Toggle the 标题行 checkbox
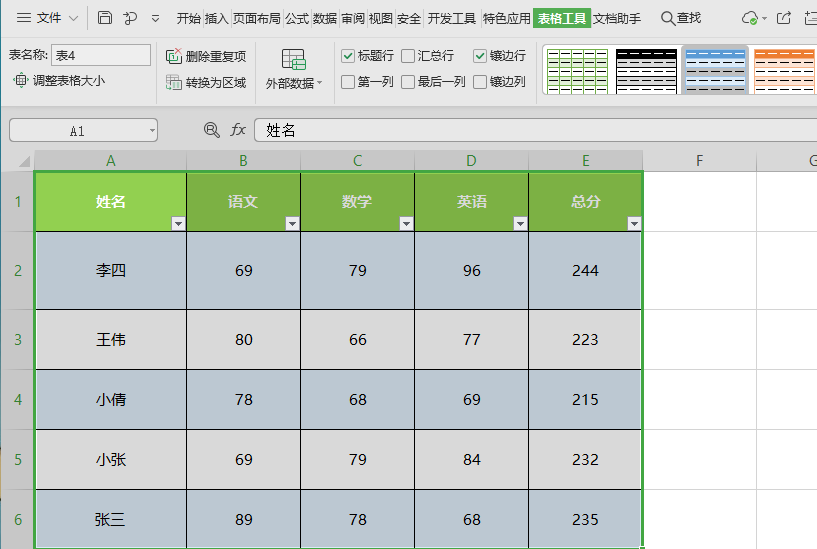 coord(348,56)
